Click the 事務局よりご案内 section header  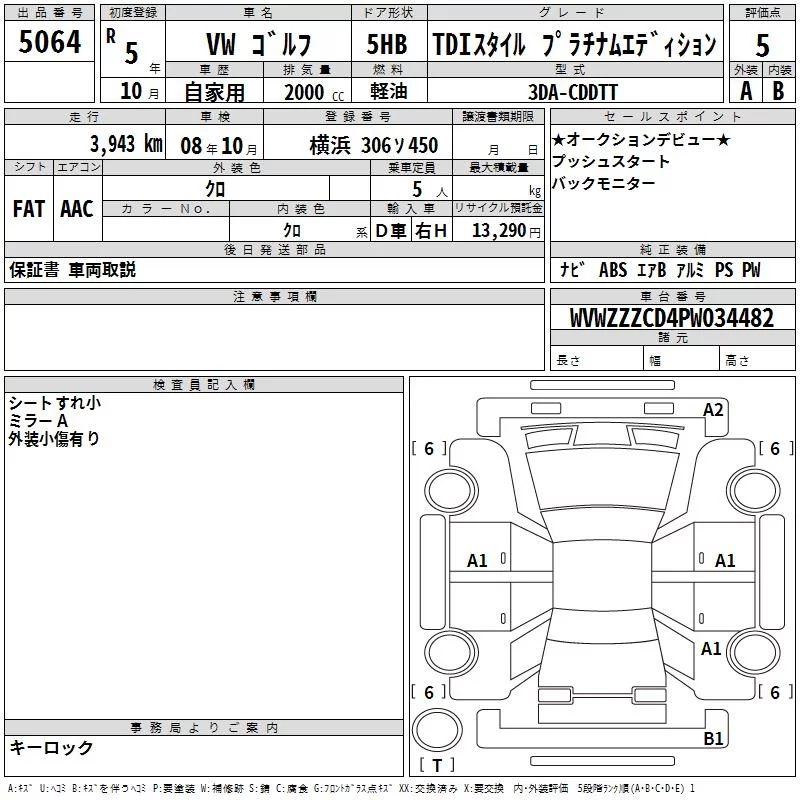coord(204,728)
